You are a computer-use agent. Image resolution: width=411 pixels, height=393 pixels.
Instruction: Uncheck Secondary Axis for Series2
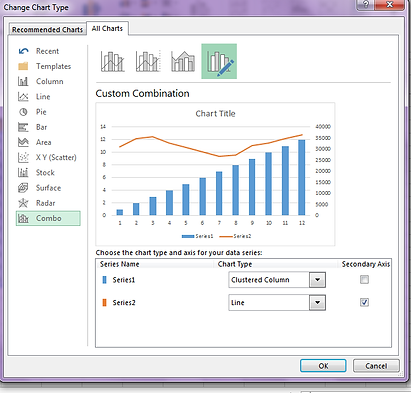(364, 302)
